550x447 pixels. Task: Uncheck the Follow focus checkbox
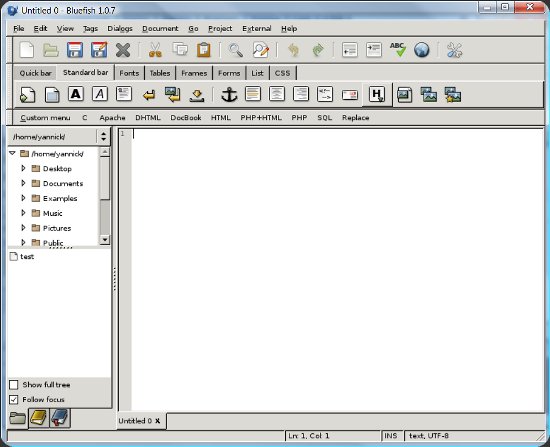pyautogui.click(x=14, y=400)
